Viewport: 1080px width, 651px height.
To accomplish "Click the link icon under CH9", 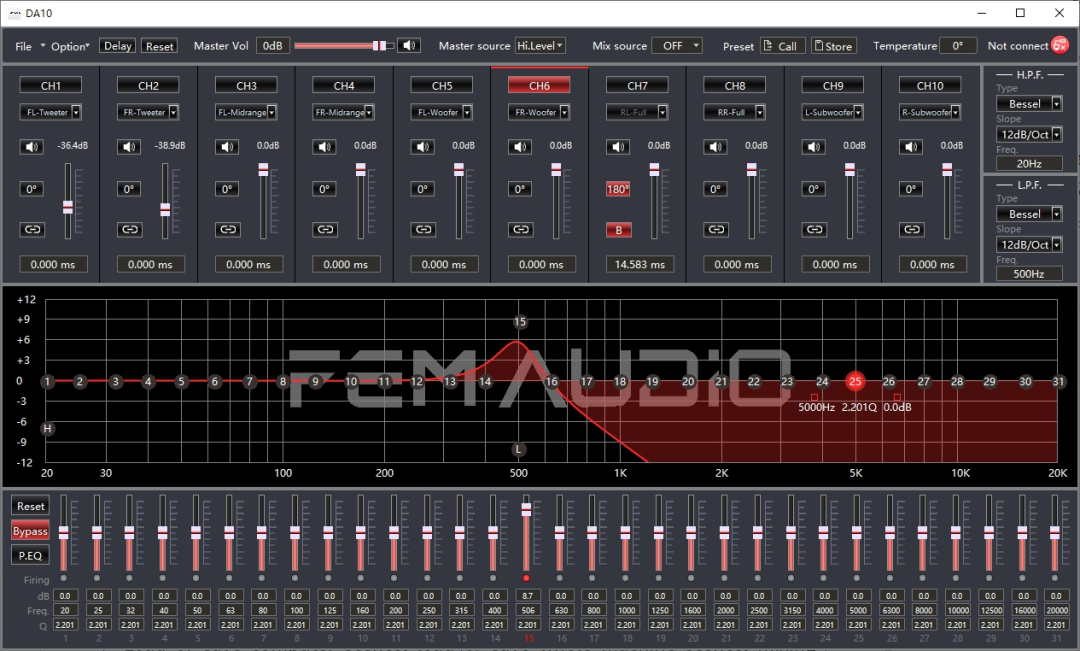I will click(814, 229).
